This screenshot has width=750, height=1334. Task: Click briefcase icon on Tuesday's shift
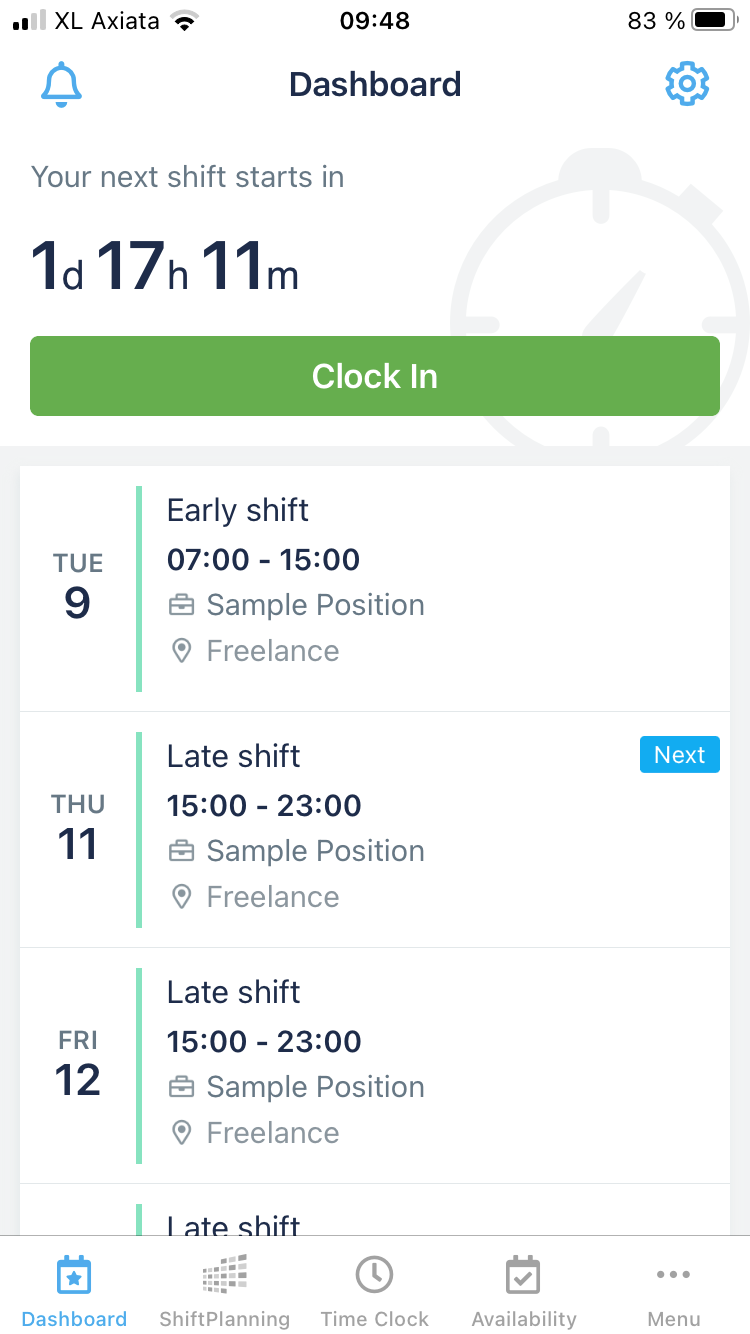tap(181, 605)
